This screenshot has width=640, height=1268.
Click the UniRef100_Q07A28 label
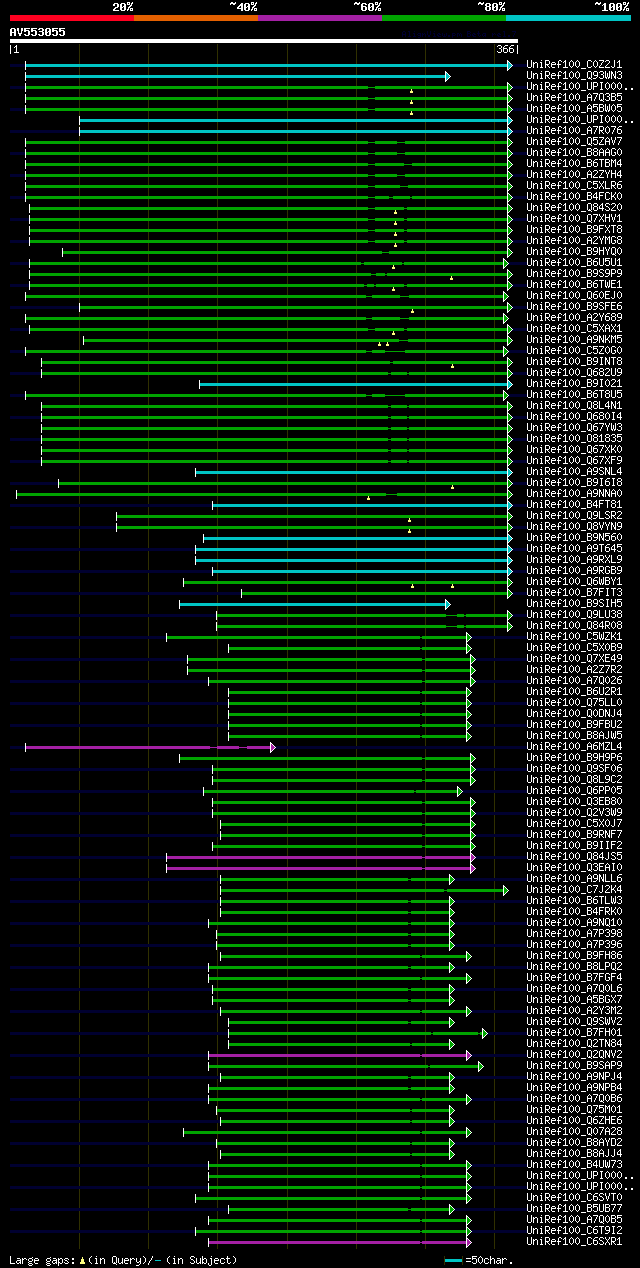click(574, 1132)
